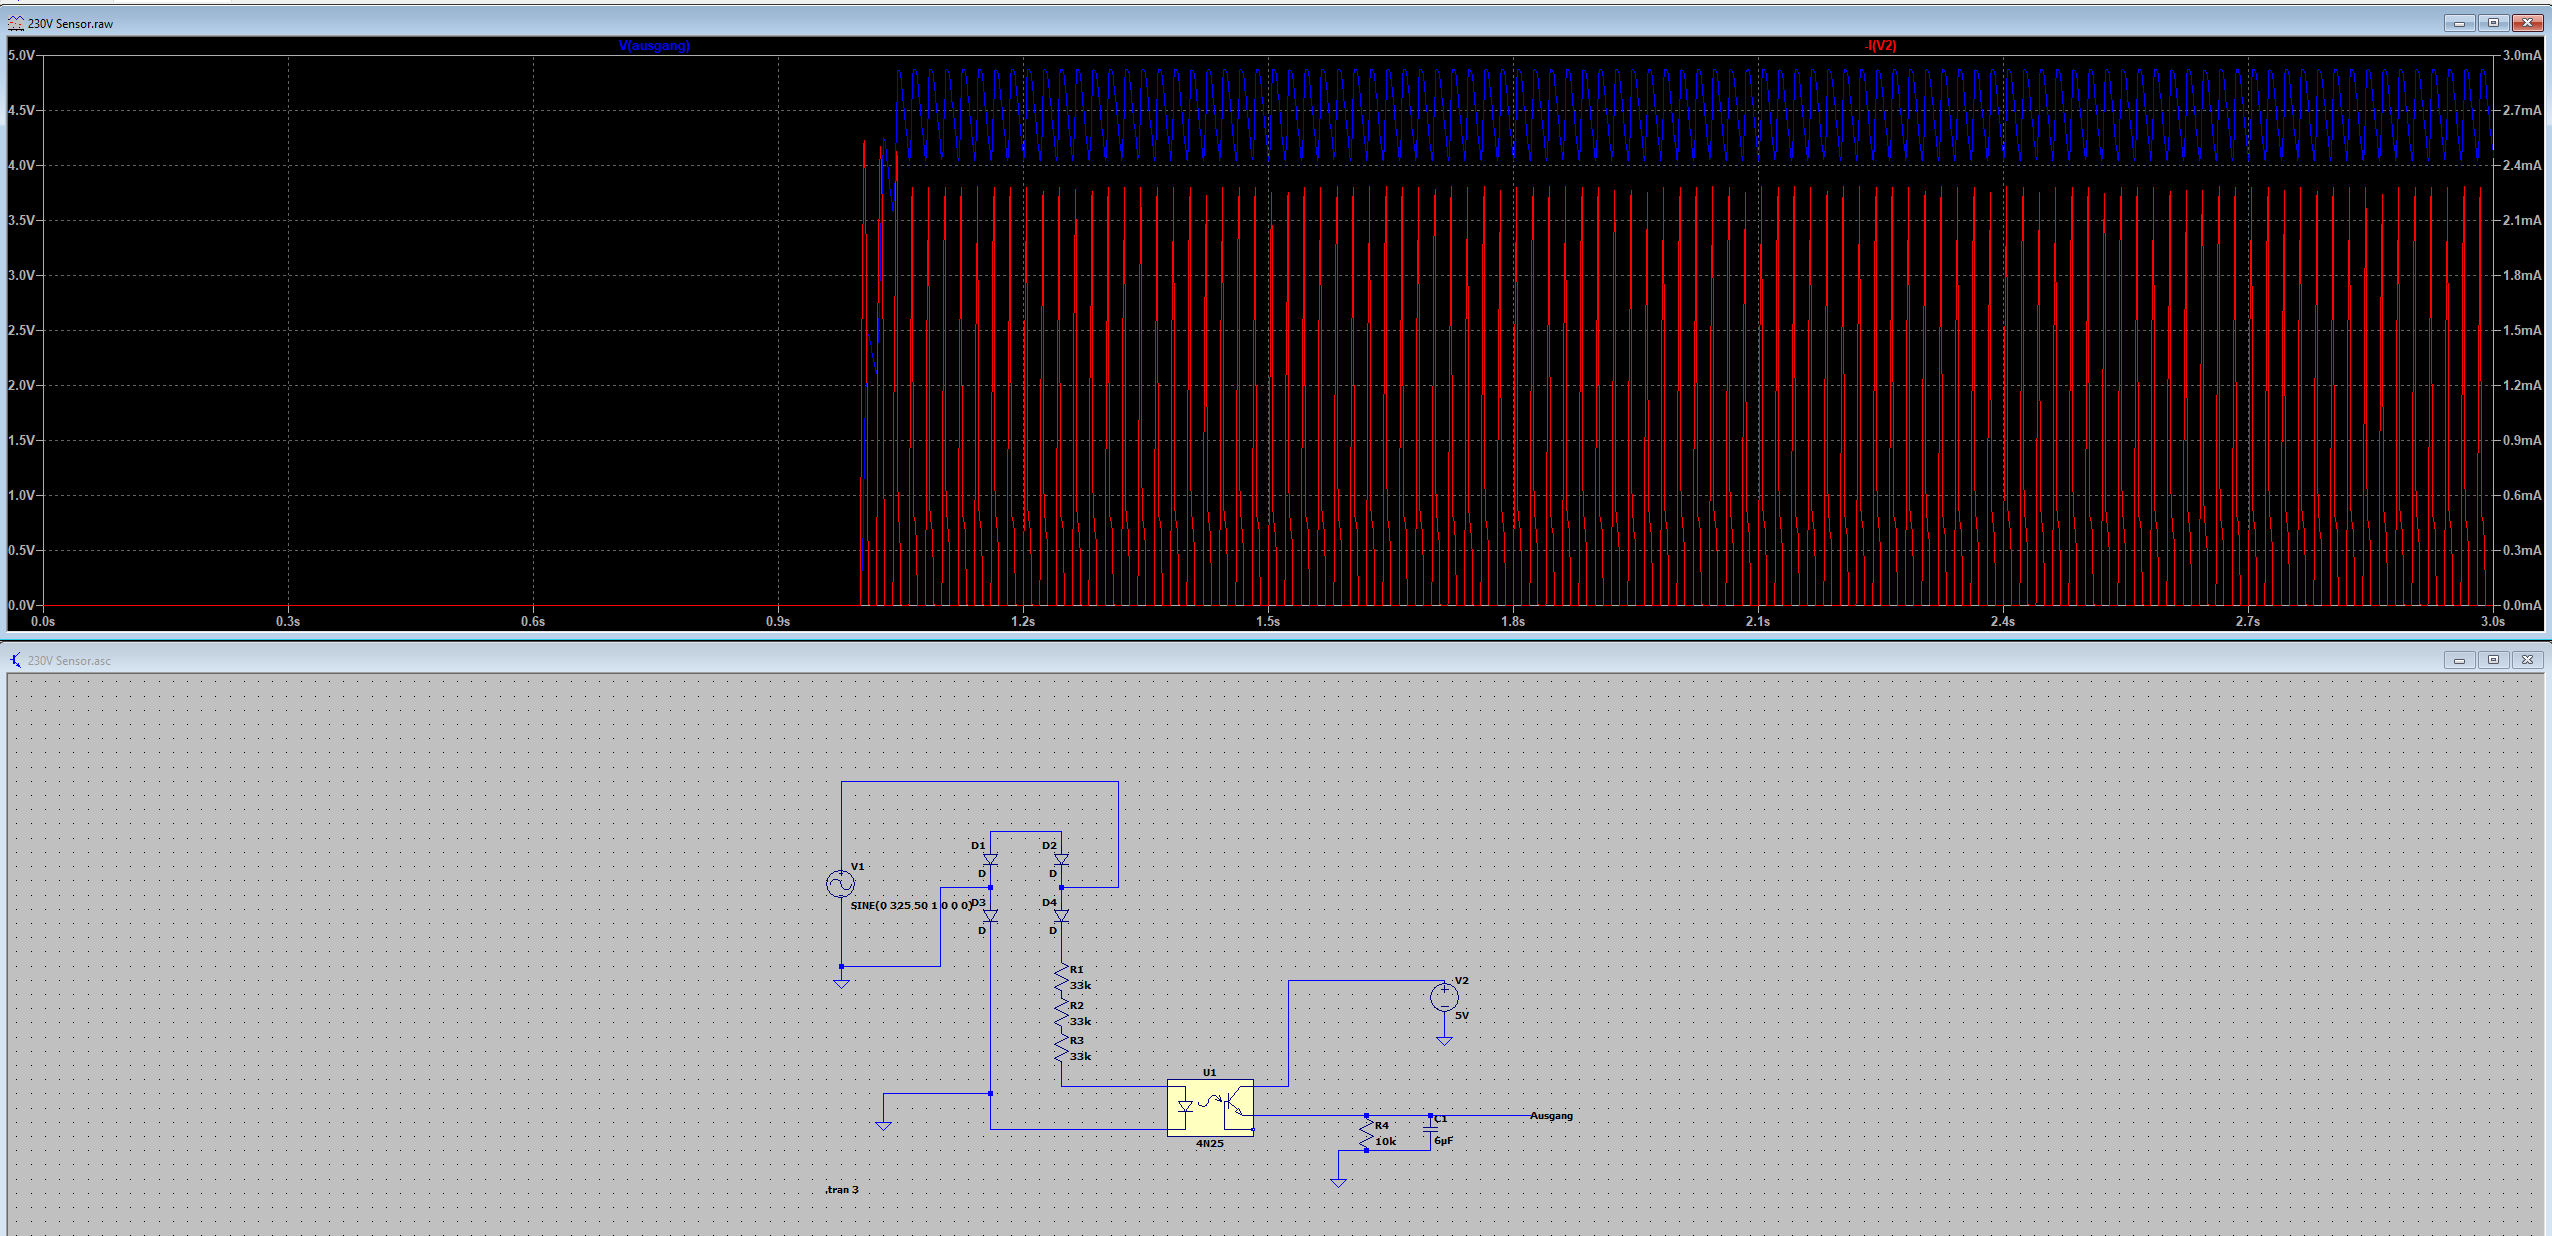Viewport: 2552px width, 1236px height.
Task: Click the waveform window title icon
Action: [15, 23]
